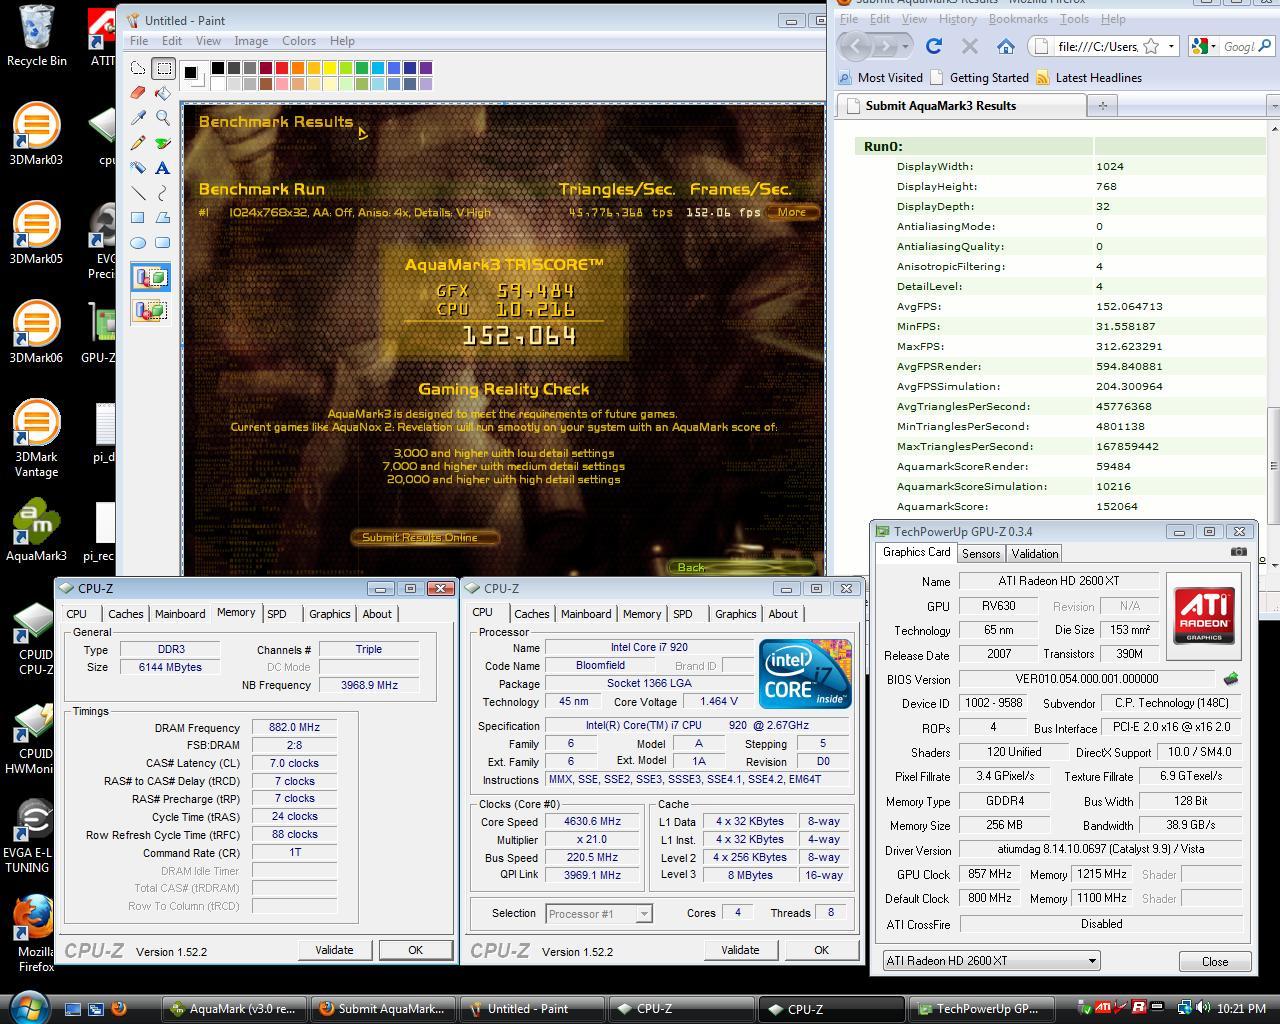Screen dimensions: 1280x1024
Task: Select the straight Line tool in Paint
Action: tap(138, 193)
